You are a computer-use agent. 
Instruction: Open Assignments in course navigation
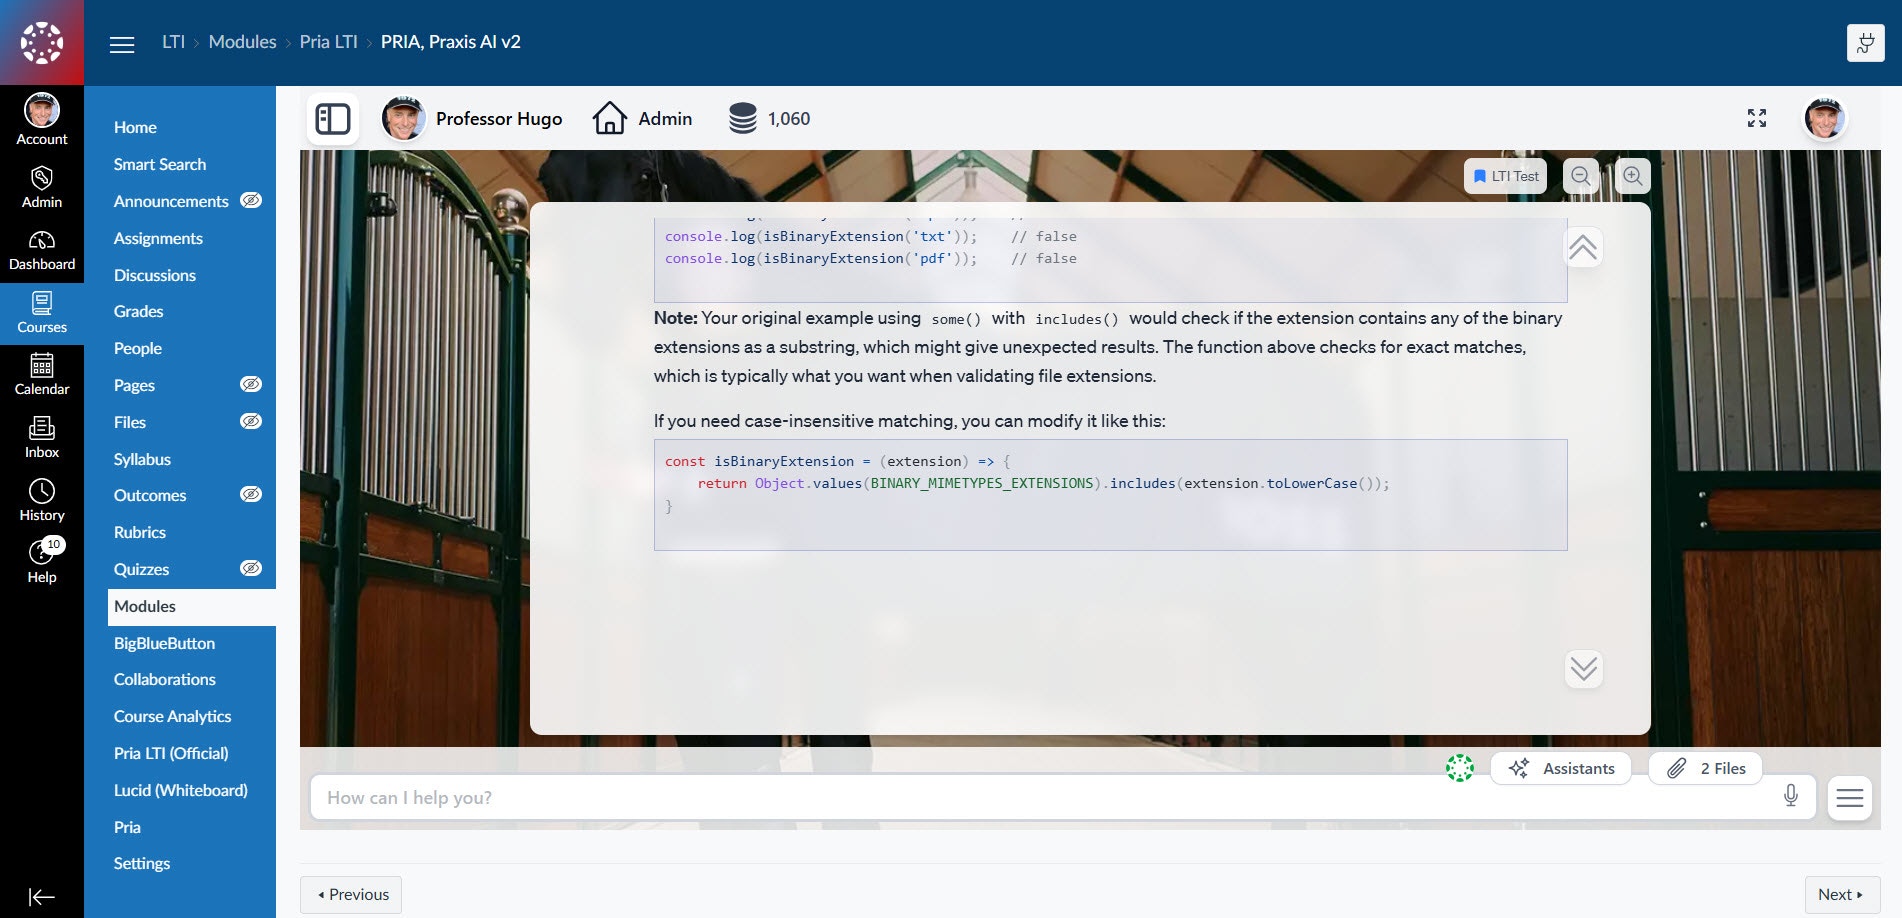click(158, 238)
